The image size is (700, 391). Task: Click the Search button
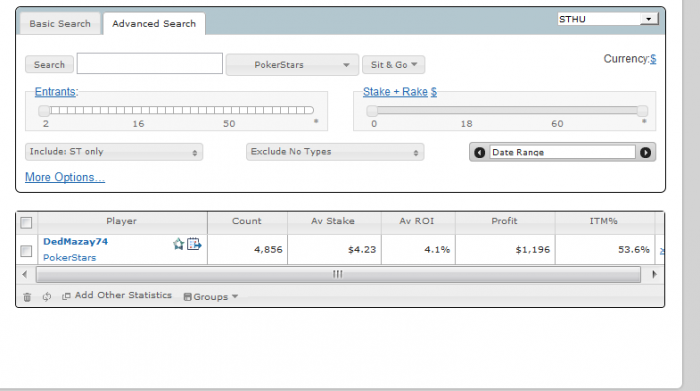[x=49, y=65]
